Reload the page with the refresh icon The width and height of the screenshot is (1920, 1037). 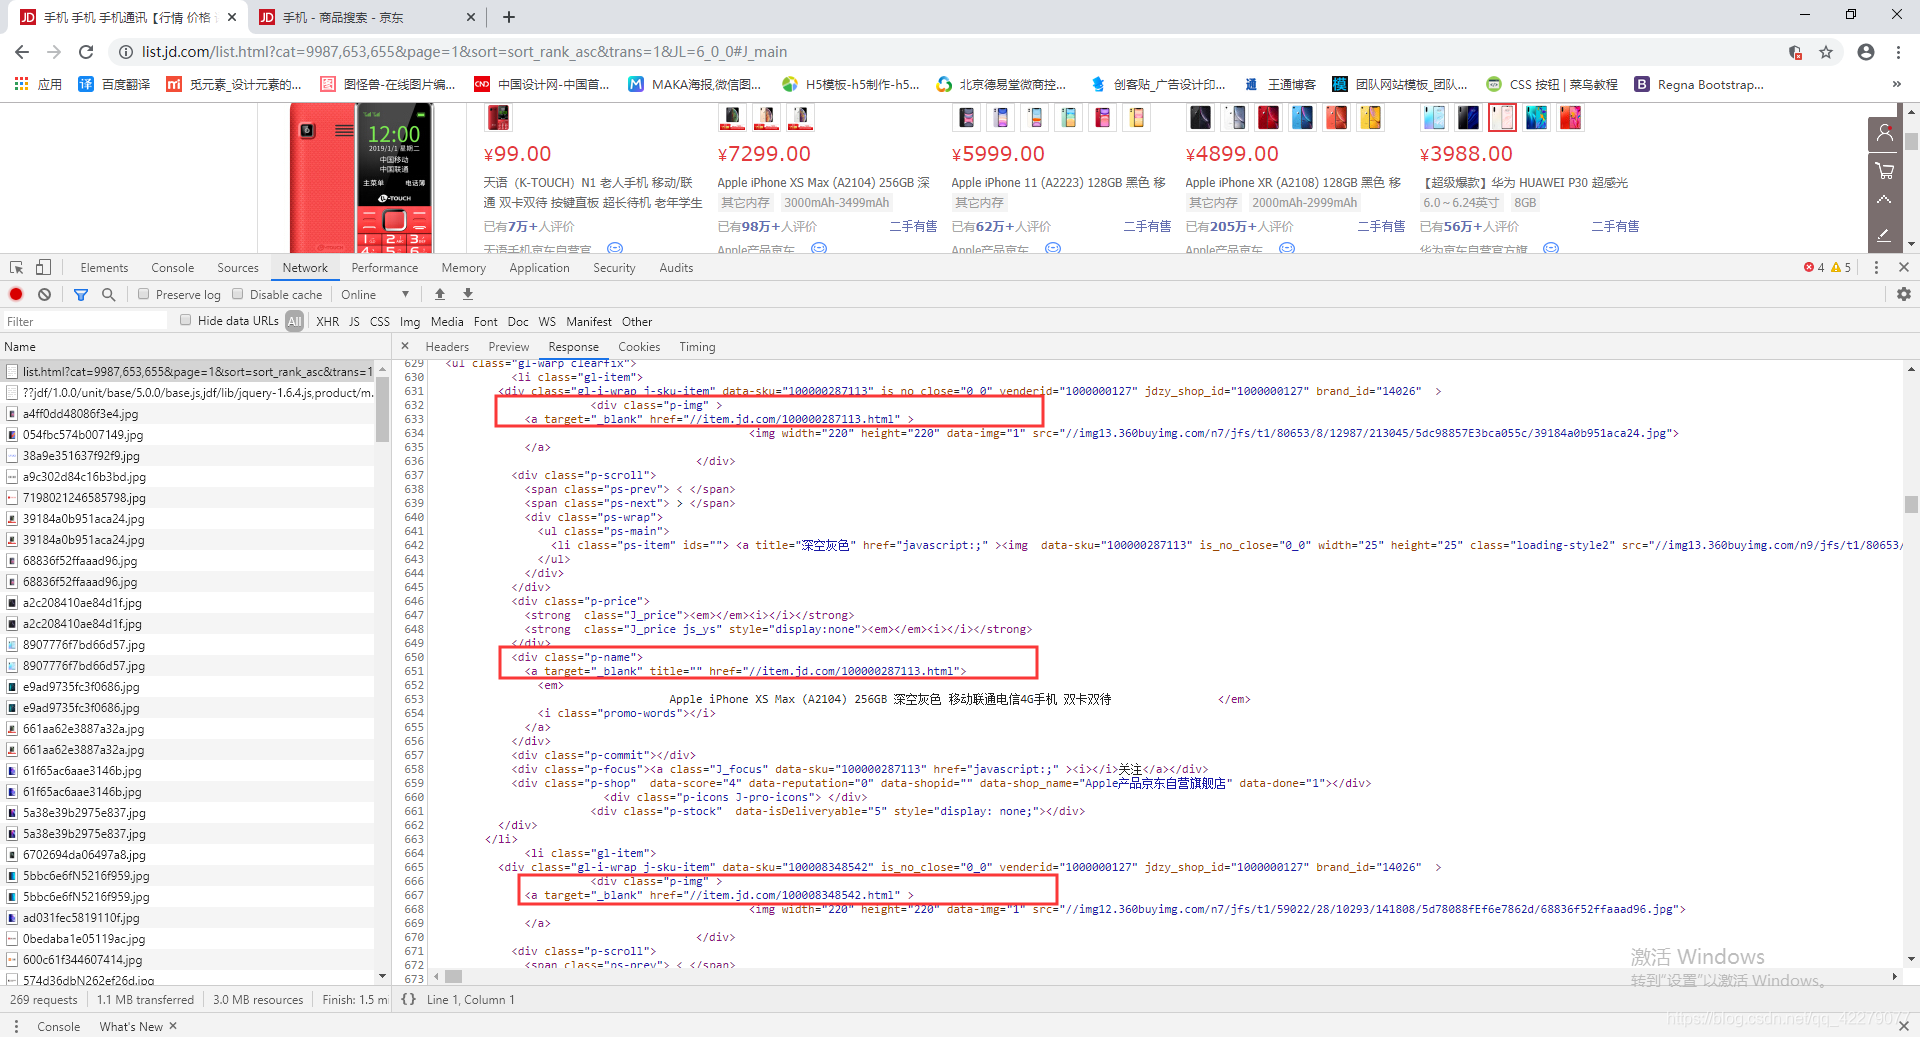[86, 52]
